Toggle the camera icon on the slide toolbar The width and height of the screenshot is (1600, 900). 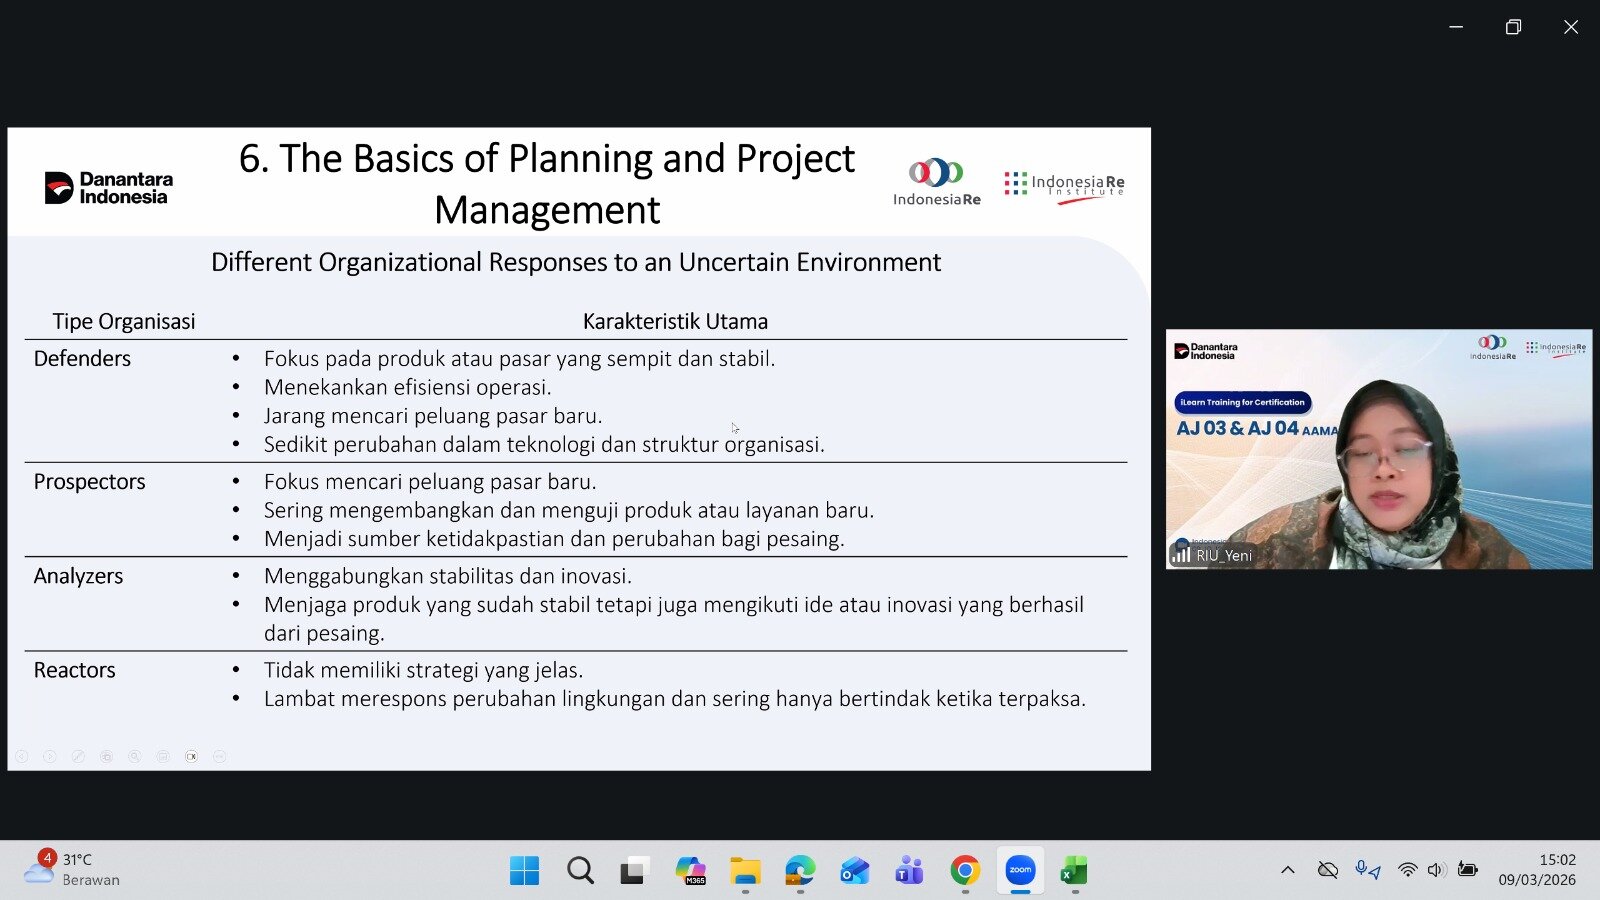tap(191, 757)
